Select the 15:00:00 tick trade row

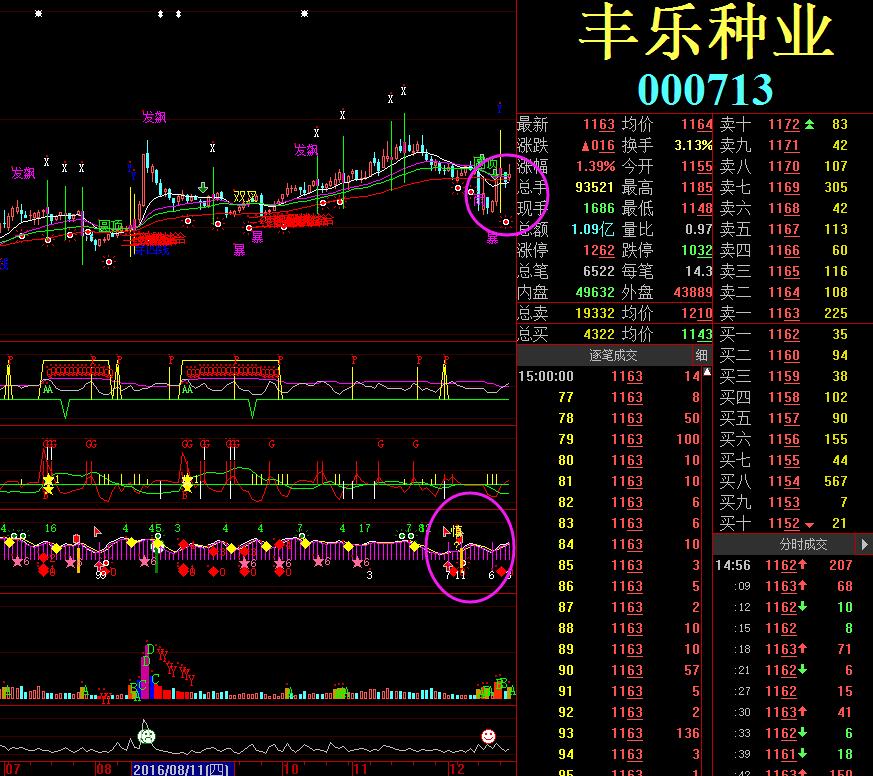(609, 376)
